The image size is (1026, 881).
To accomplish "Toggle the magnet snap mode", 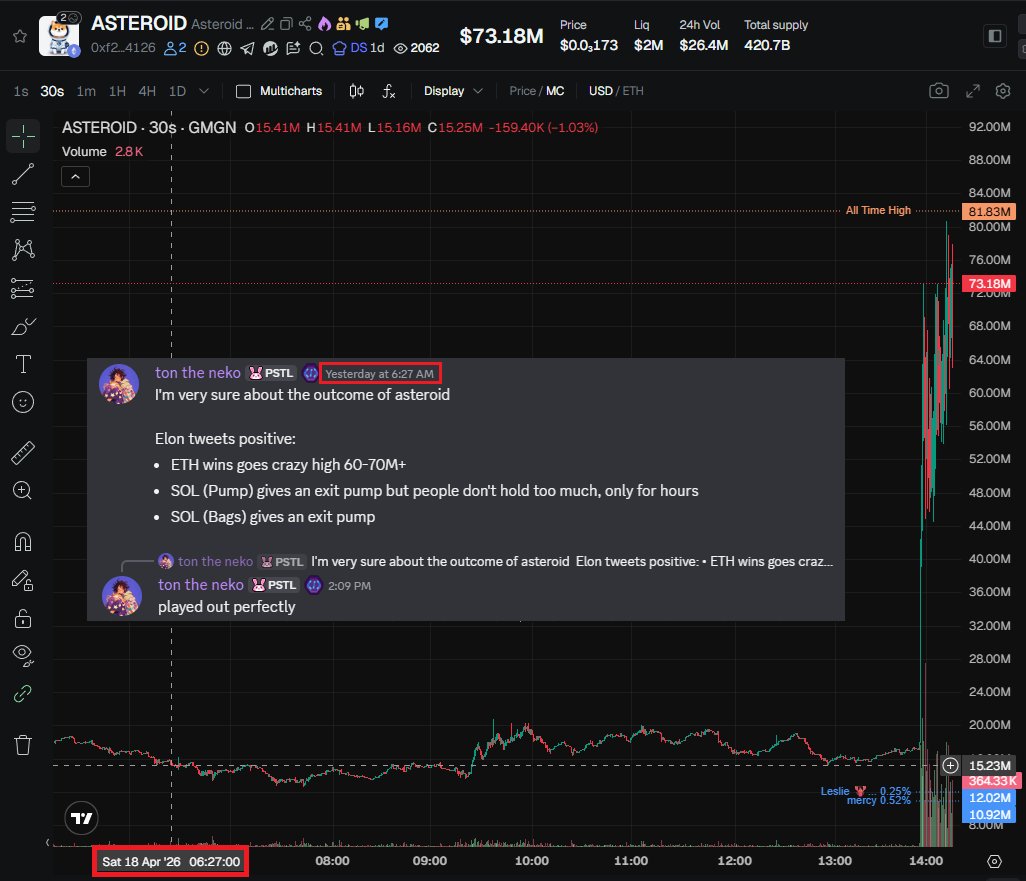I will [24, 542].
